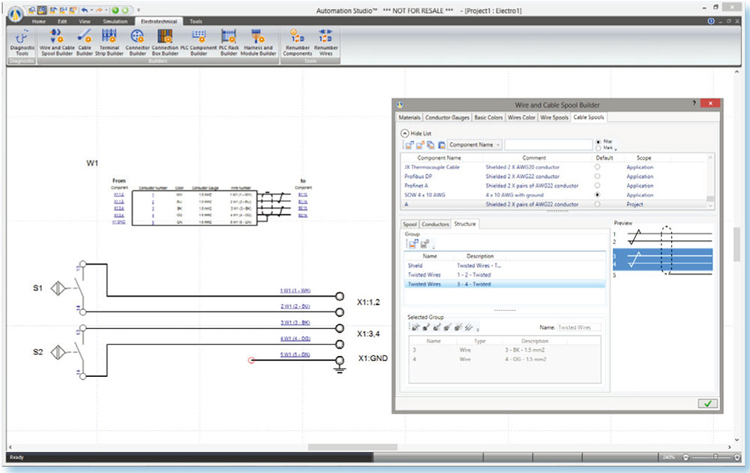Sort list by Component Name header
750x473 pixels.
pos(439,158)
